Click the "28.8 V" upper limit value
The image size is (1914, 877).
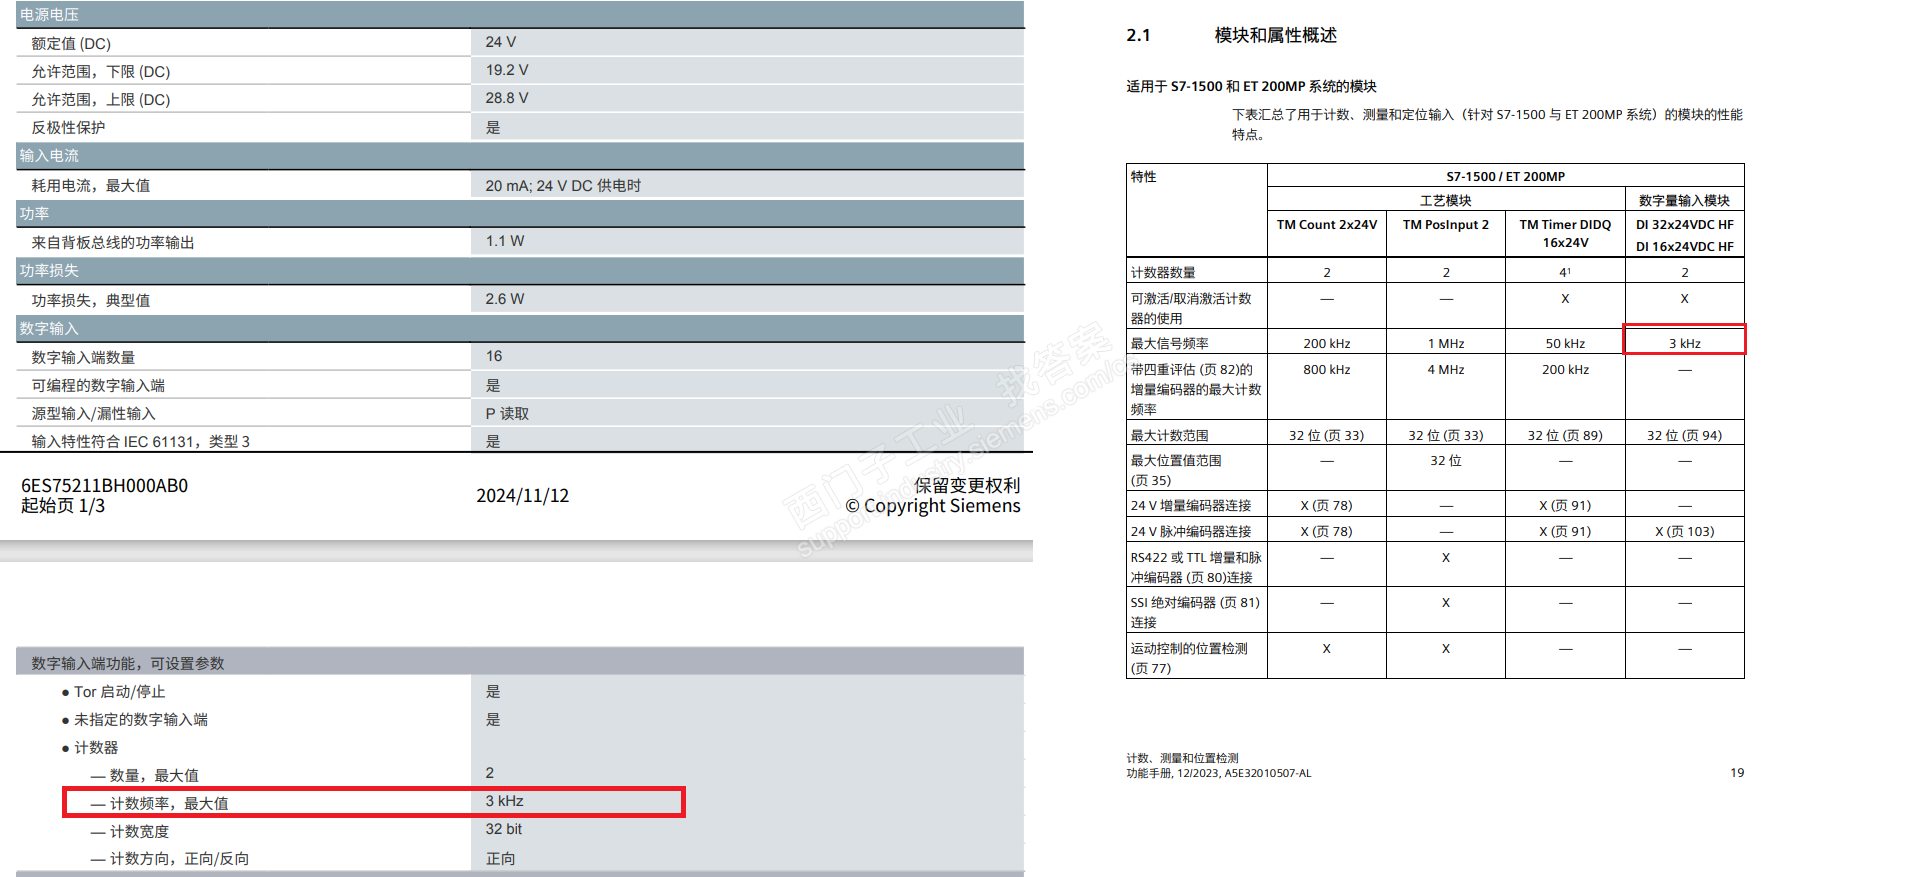coord(507,98)
